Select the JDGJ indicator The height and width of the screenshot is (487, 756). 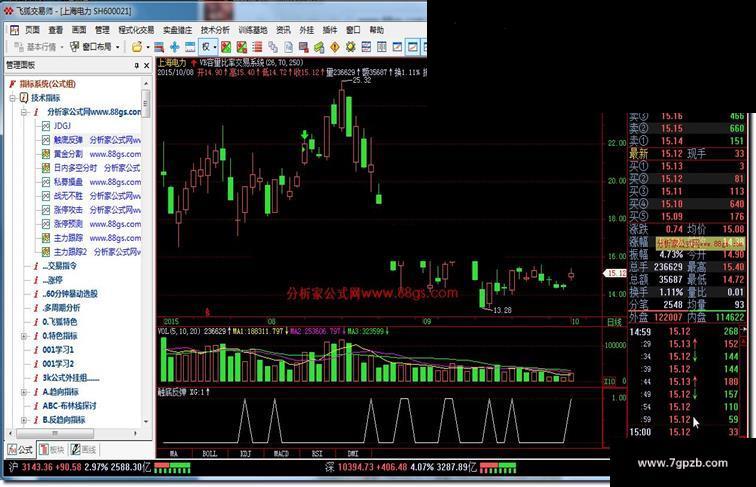click(62, 126)
